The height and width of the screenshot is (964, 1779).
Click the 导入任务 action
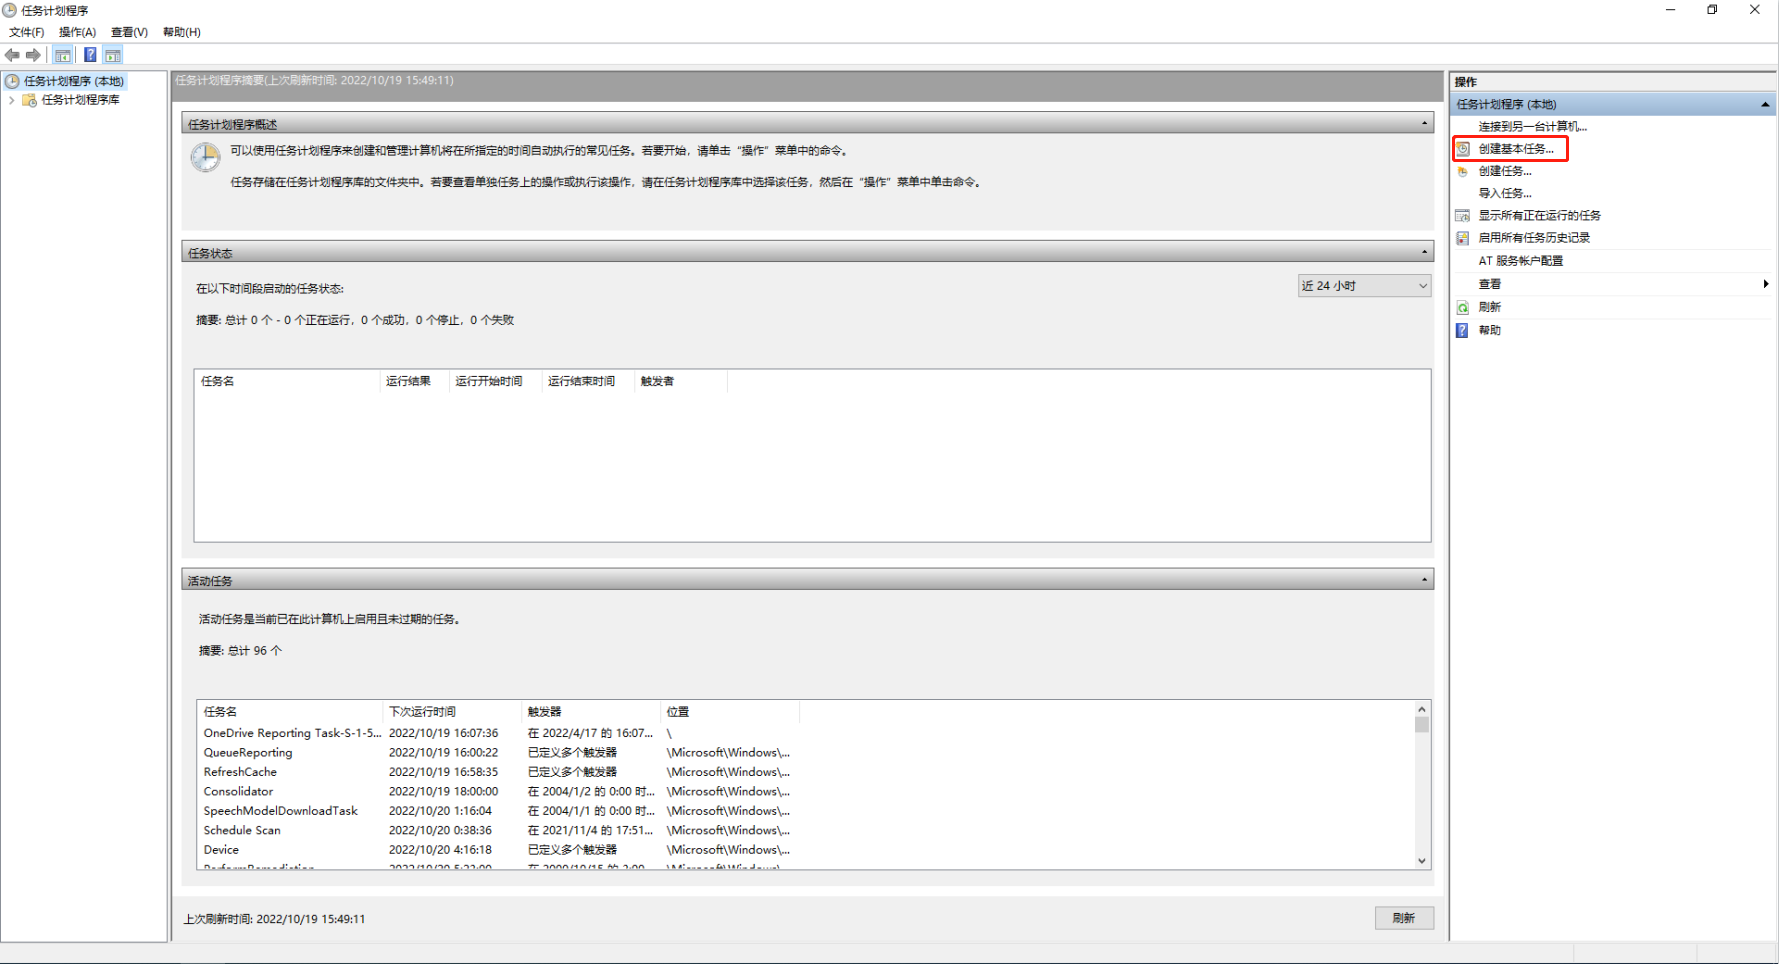1504,193
